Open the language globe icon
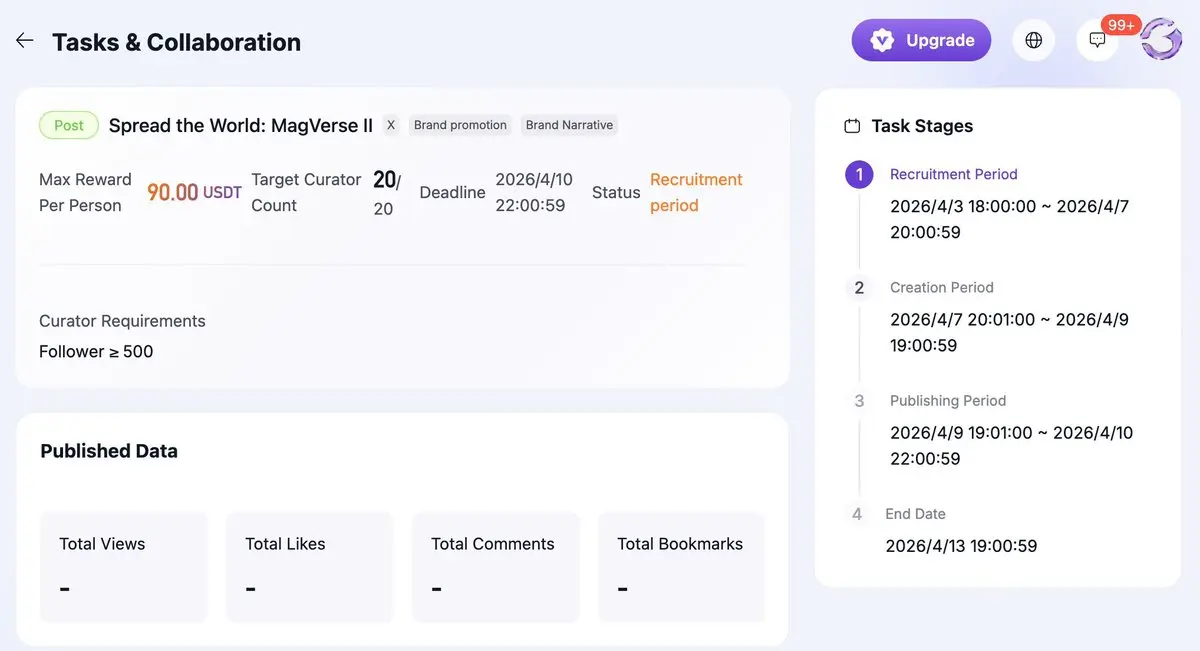The width and height of the screenshot is (1200, 651). (1034, 40)
